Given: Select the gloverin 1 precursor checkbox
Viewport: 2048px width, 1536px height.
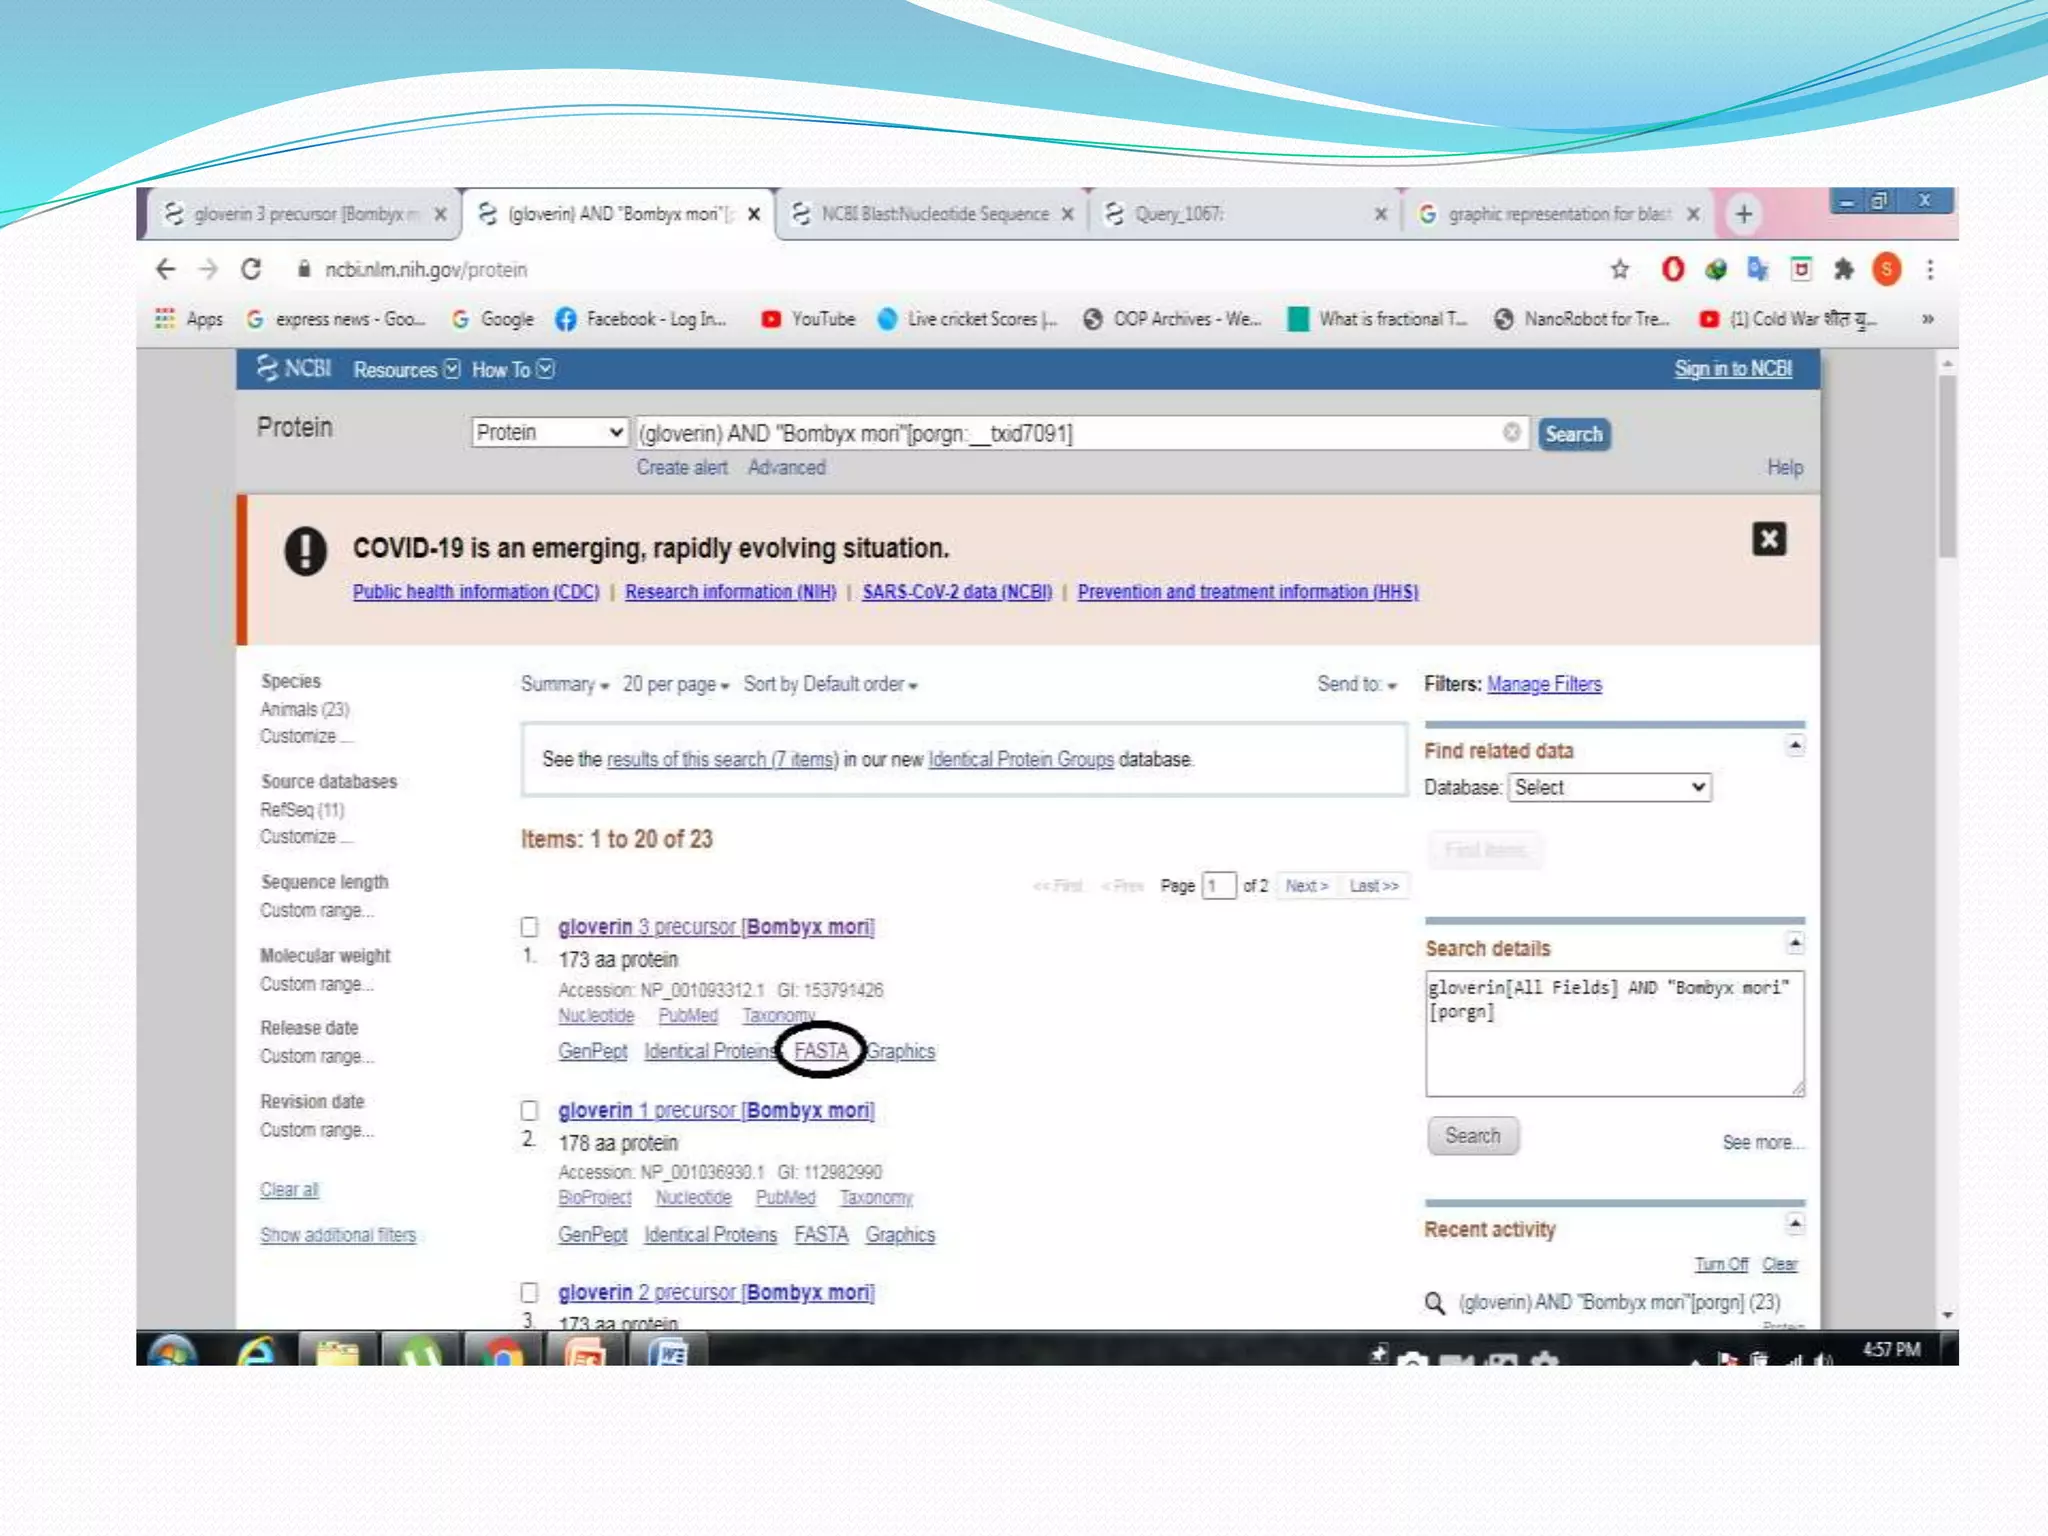Looking at the screenshot, I should [530, 1110].
